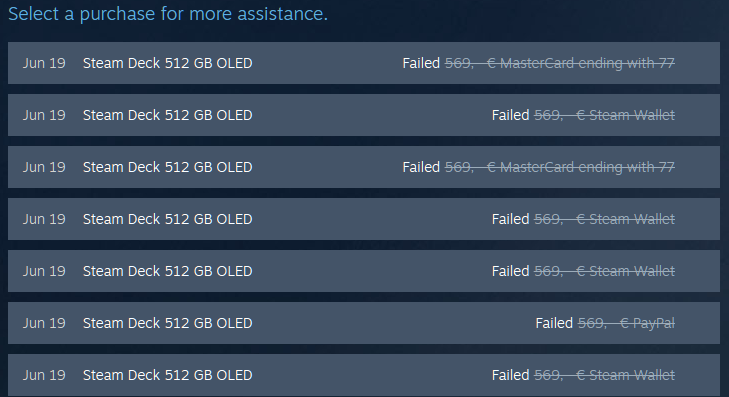Click 'Jun 19' date in the bottom row
The height and width of the screenshot is (397, 729).
pyautogui.click(x=44, y=375)
